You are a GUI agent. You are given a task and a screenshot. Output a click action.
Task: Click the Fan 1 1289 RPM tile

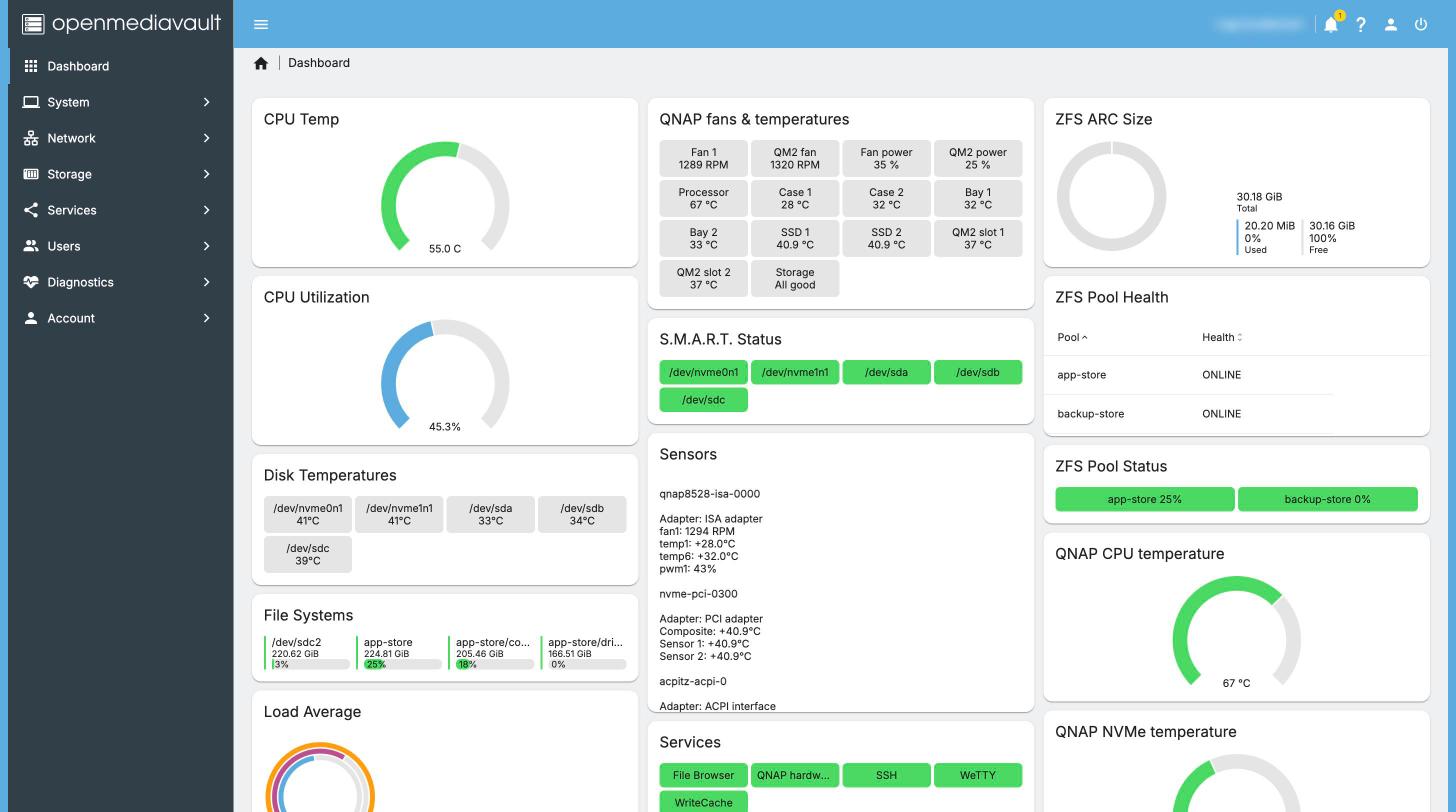tap(704, 158)
